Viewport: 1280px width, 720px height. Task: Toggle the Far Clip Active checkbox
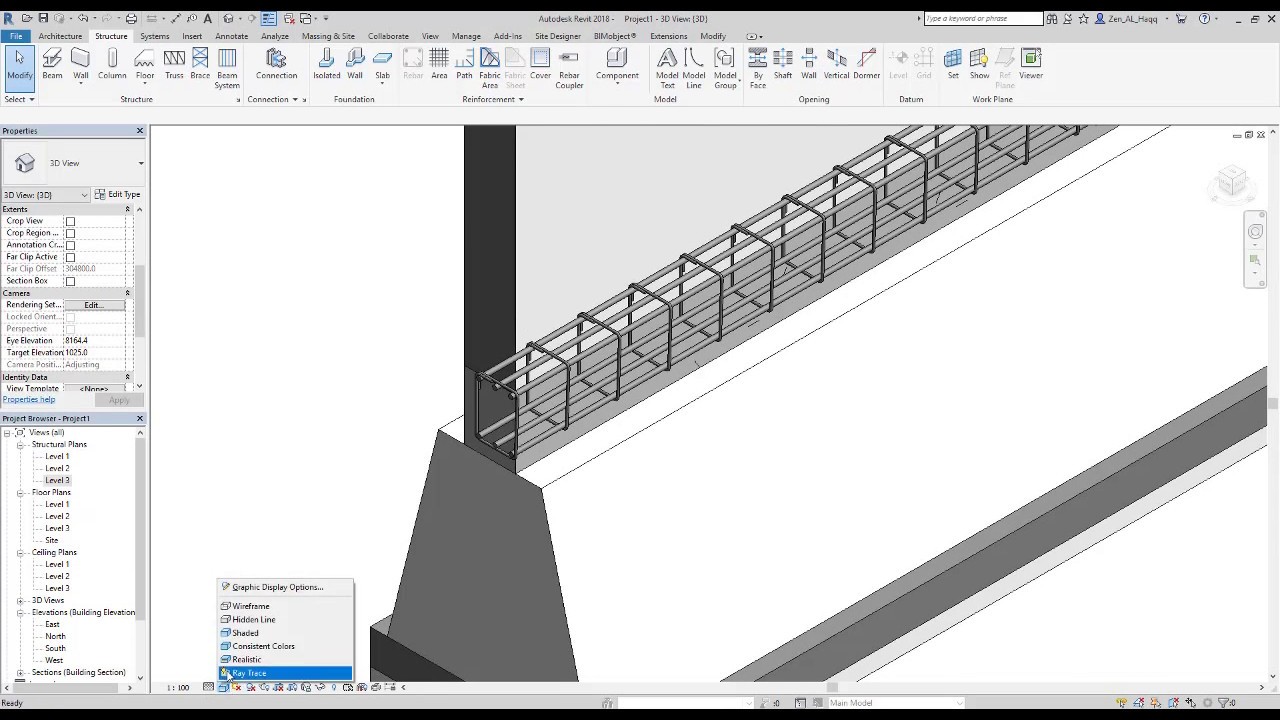[x=70, y=257]
